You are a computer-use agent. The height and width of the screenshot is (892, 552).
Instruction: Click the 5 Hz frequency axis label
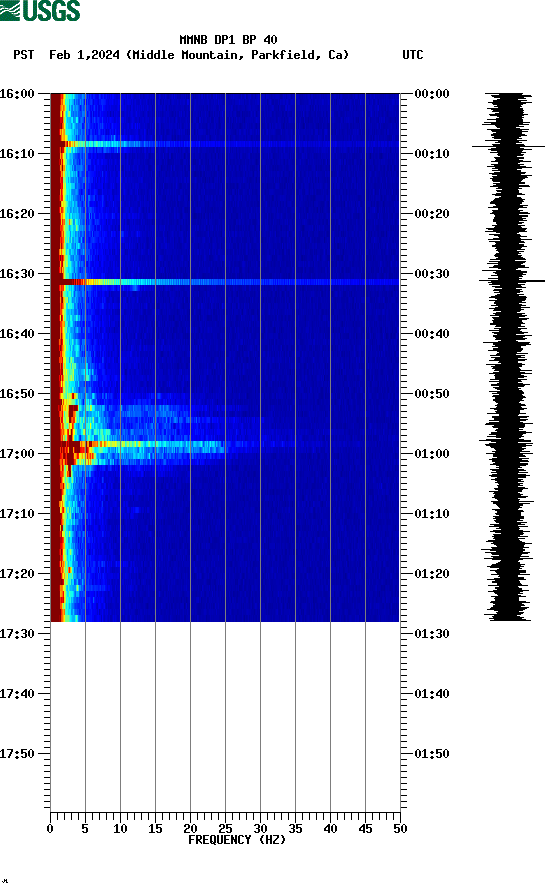pos(85,829)
